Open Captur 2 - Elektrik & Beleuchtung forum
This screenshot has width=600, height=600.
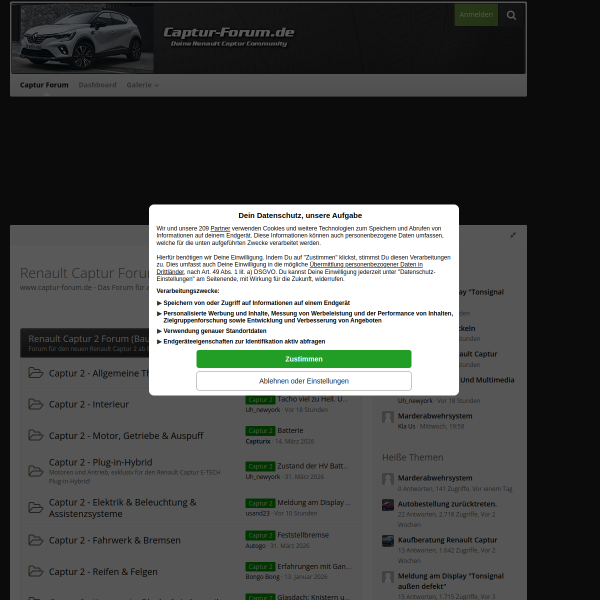coord(122,508)
